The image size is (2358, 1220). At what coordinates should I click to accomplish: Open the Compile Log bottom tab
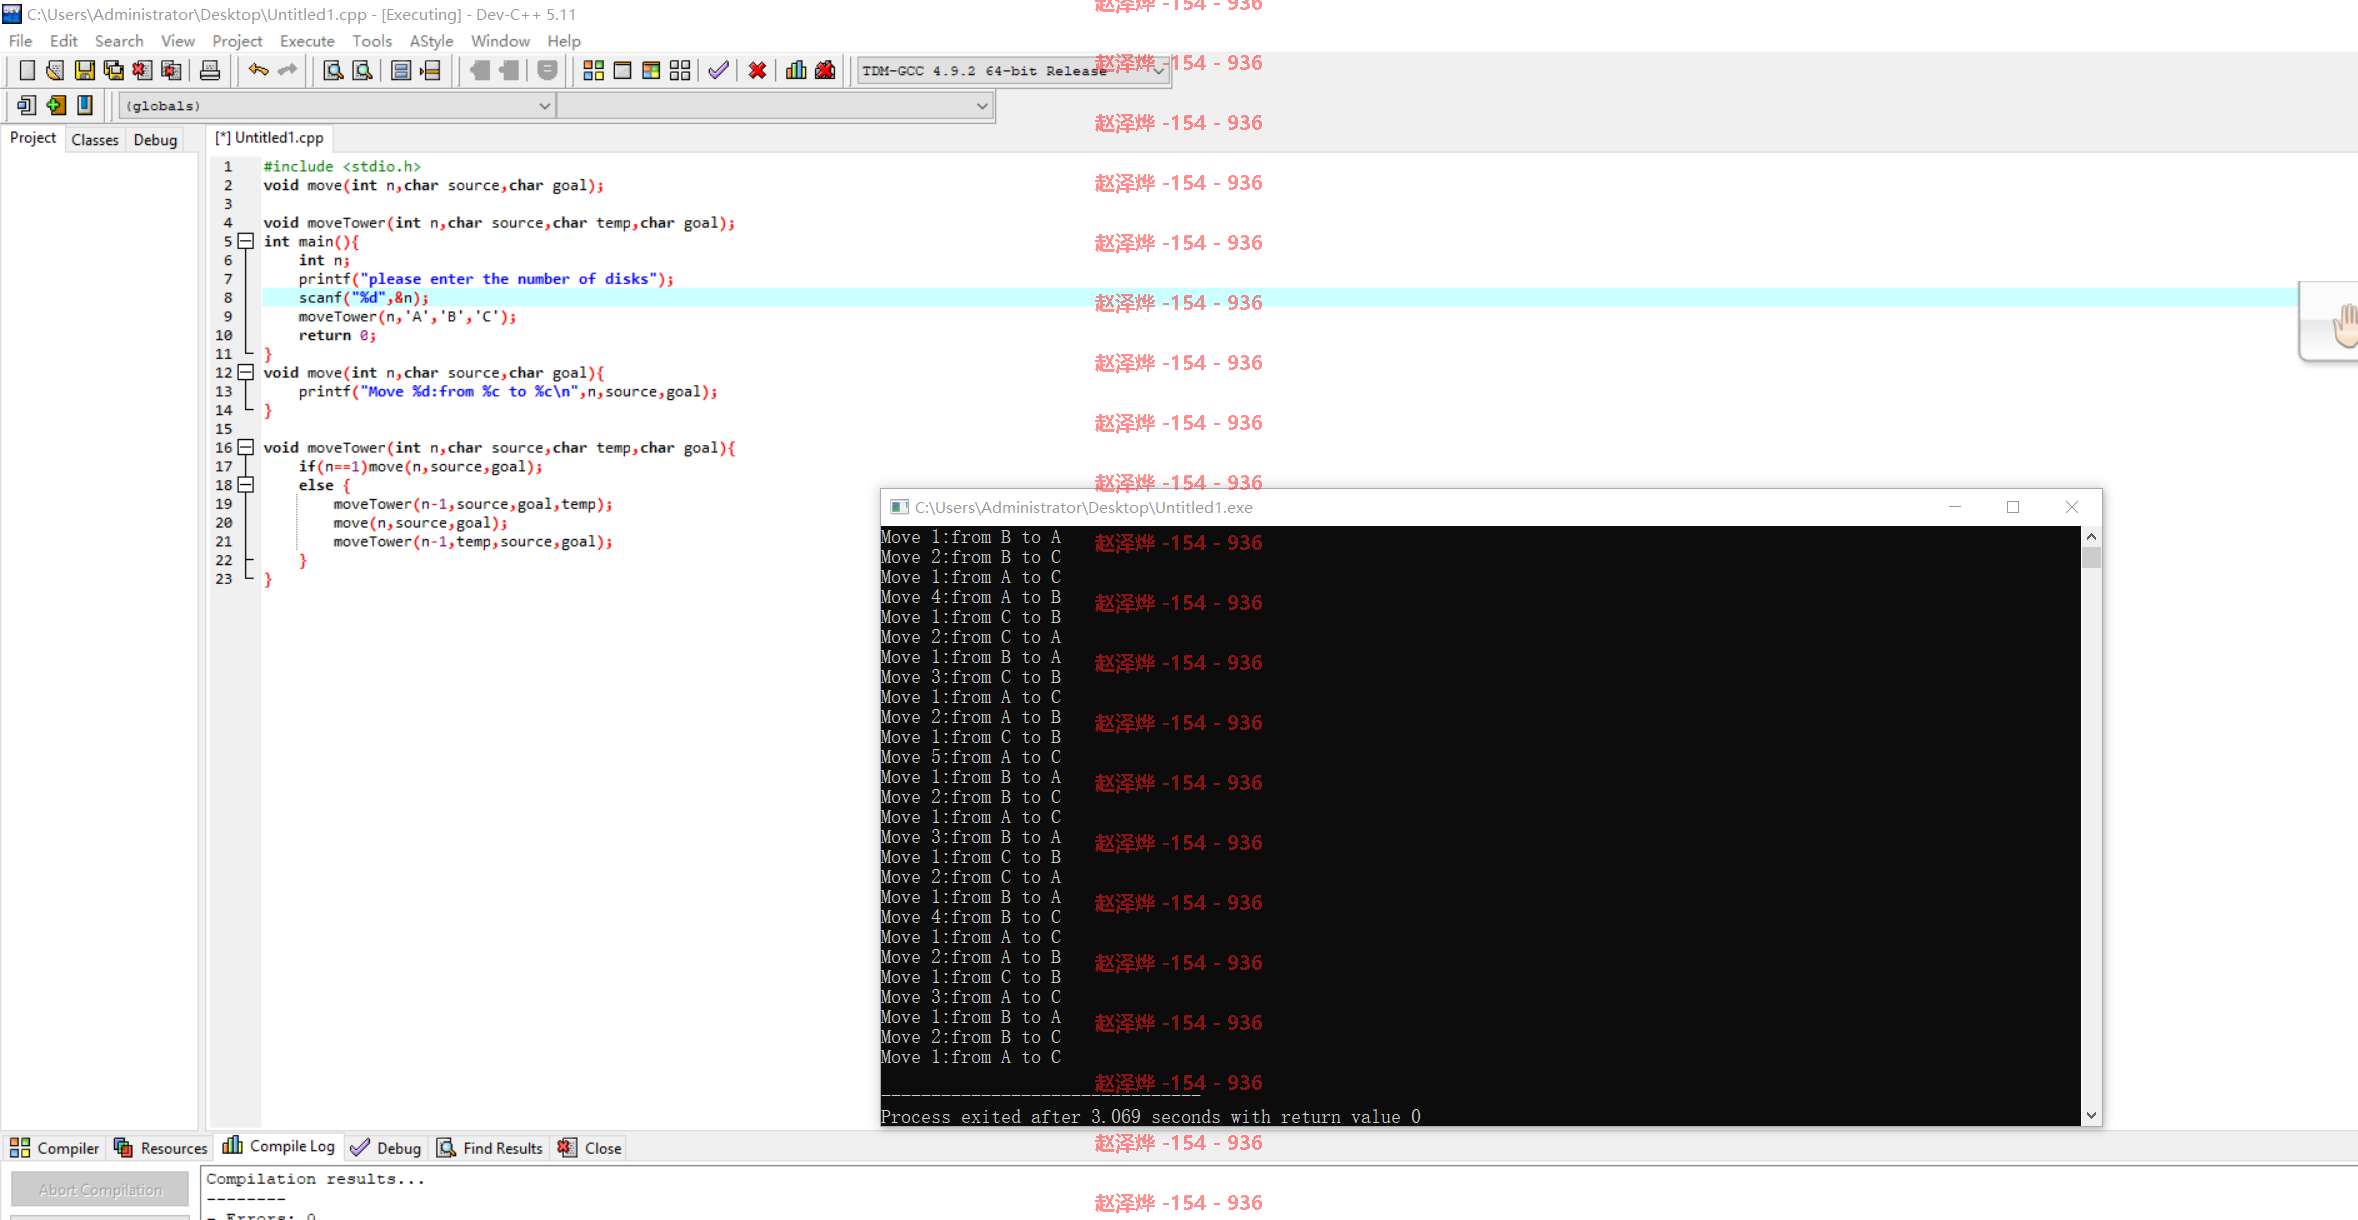pos(279,1146)
